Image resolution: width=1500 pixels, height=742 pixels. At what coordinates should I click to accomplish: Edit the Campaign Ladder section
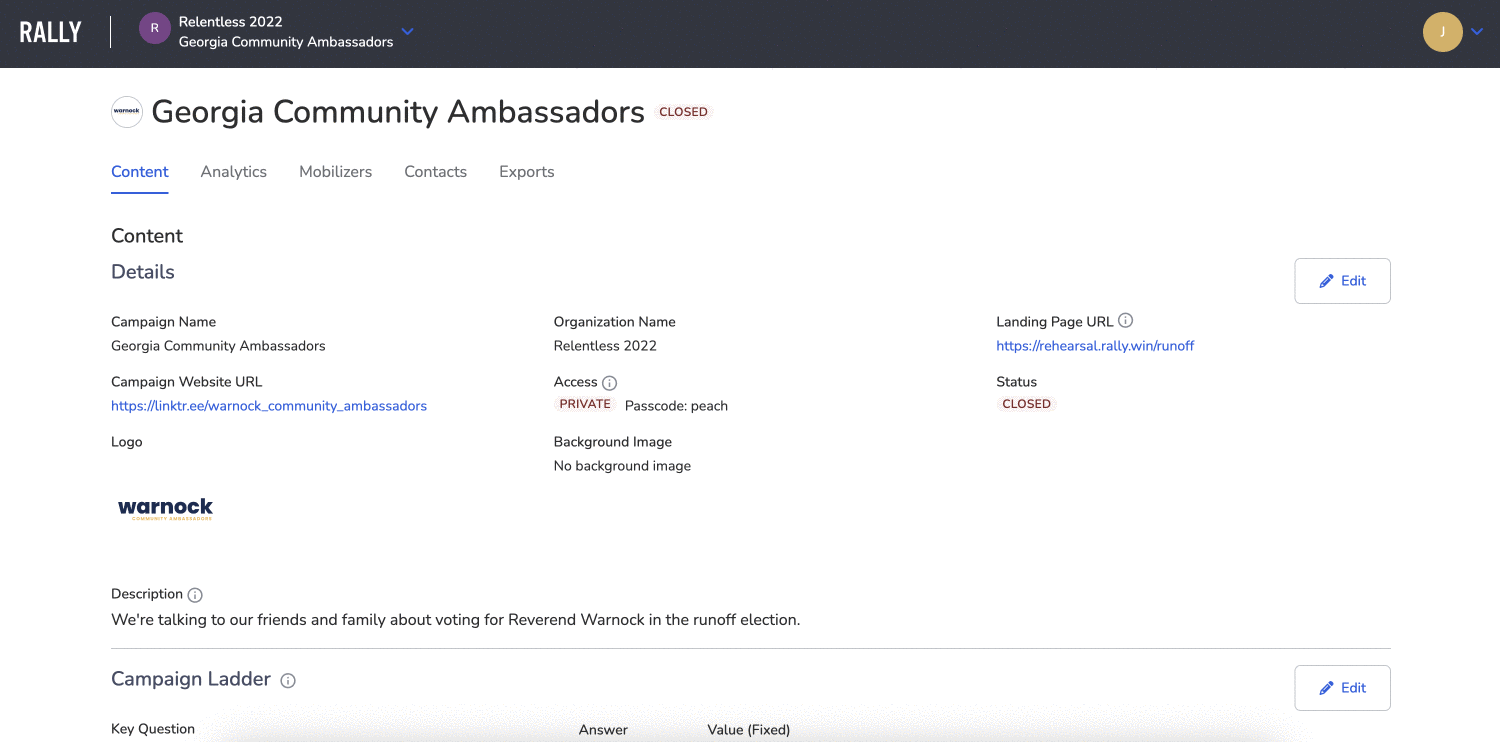pyautogui.click(x=1342, y=688)
